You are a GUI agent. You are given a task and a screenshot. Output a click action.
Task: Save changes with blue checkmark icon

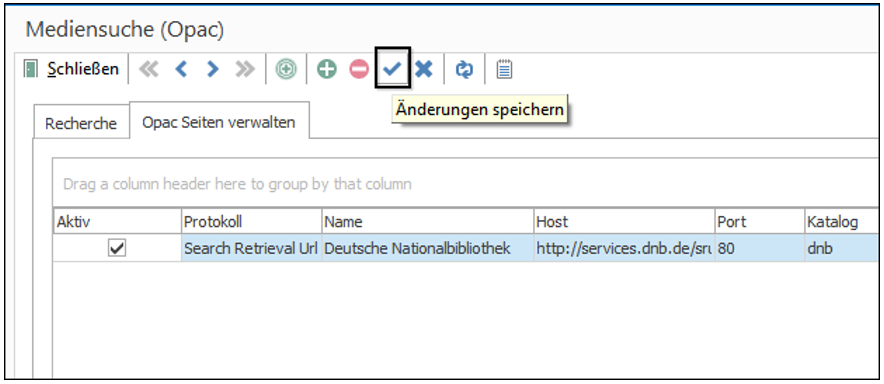392,69
